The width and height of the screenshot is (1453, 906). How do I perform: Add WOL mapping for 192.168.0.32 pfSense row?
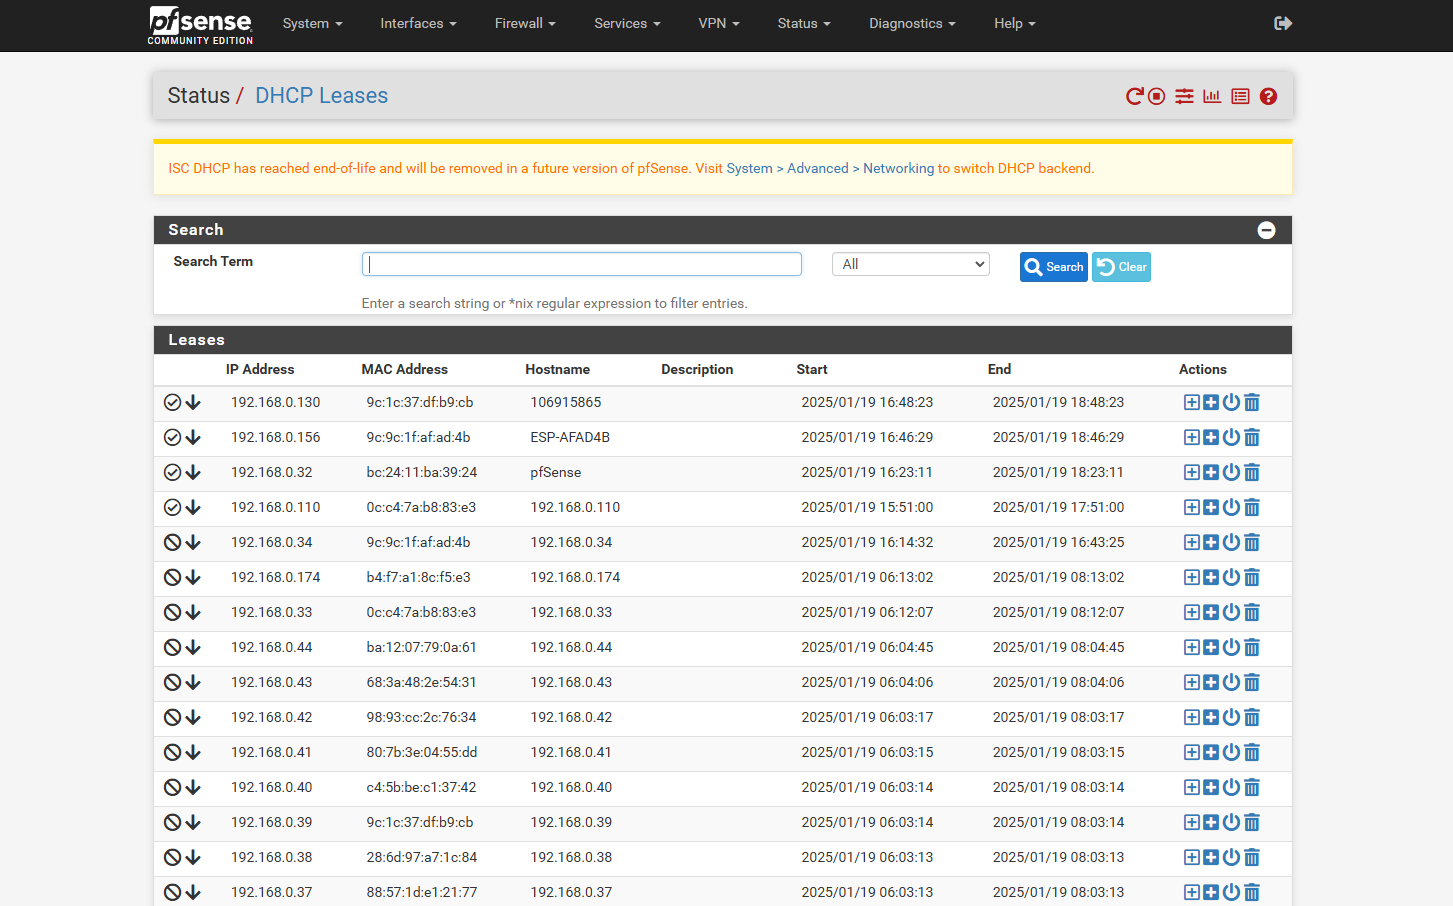(x=1211, y=472)
